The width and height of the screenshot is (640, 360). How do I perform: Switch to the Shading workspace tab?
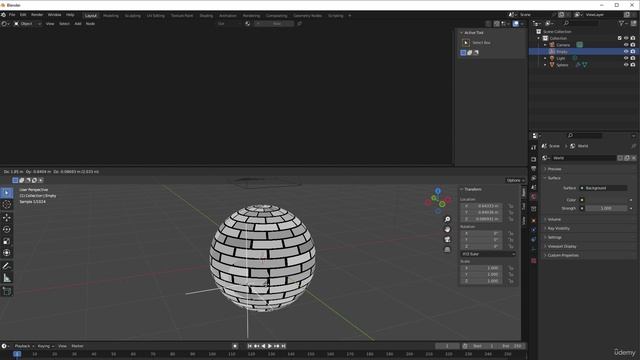tap(206, 16)
